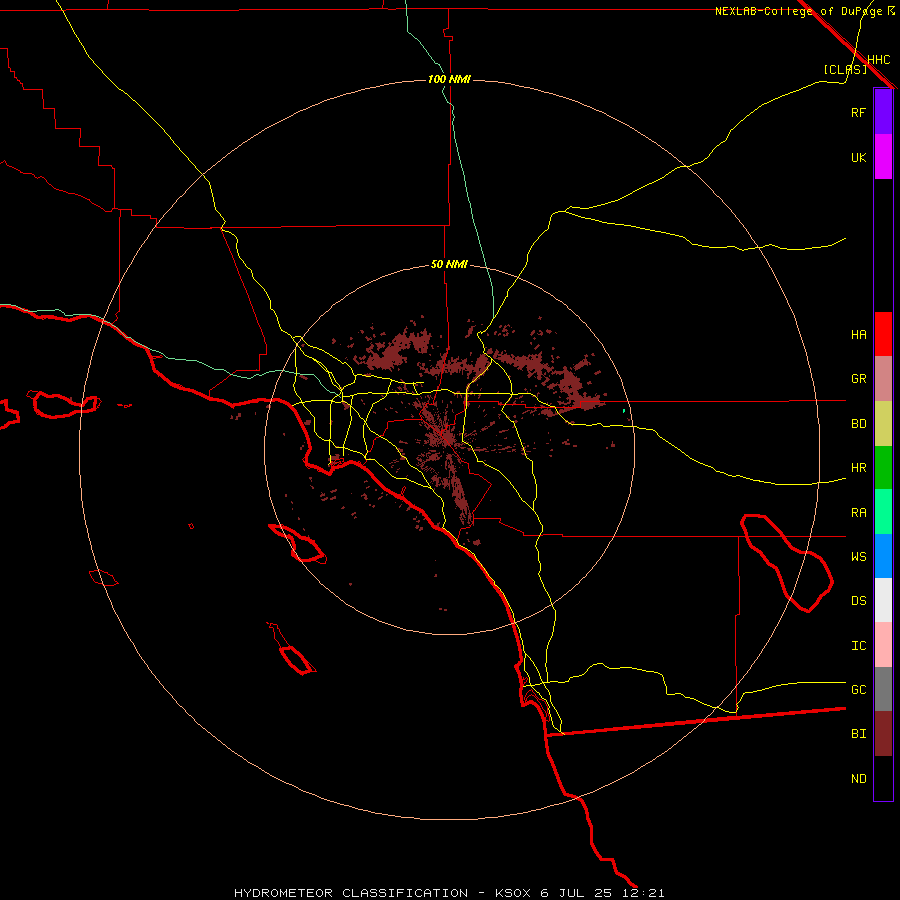Screen dimensions: 900x900
Task: Click the BI legend label
Action: coord(858,734)
